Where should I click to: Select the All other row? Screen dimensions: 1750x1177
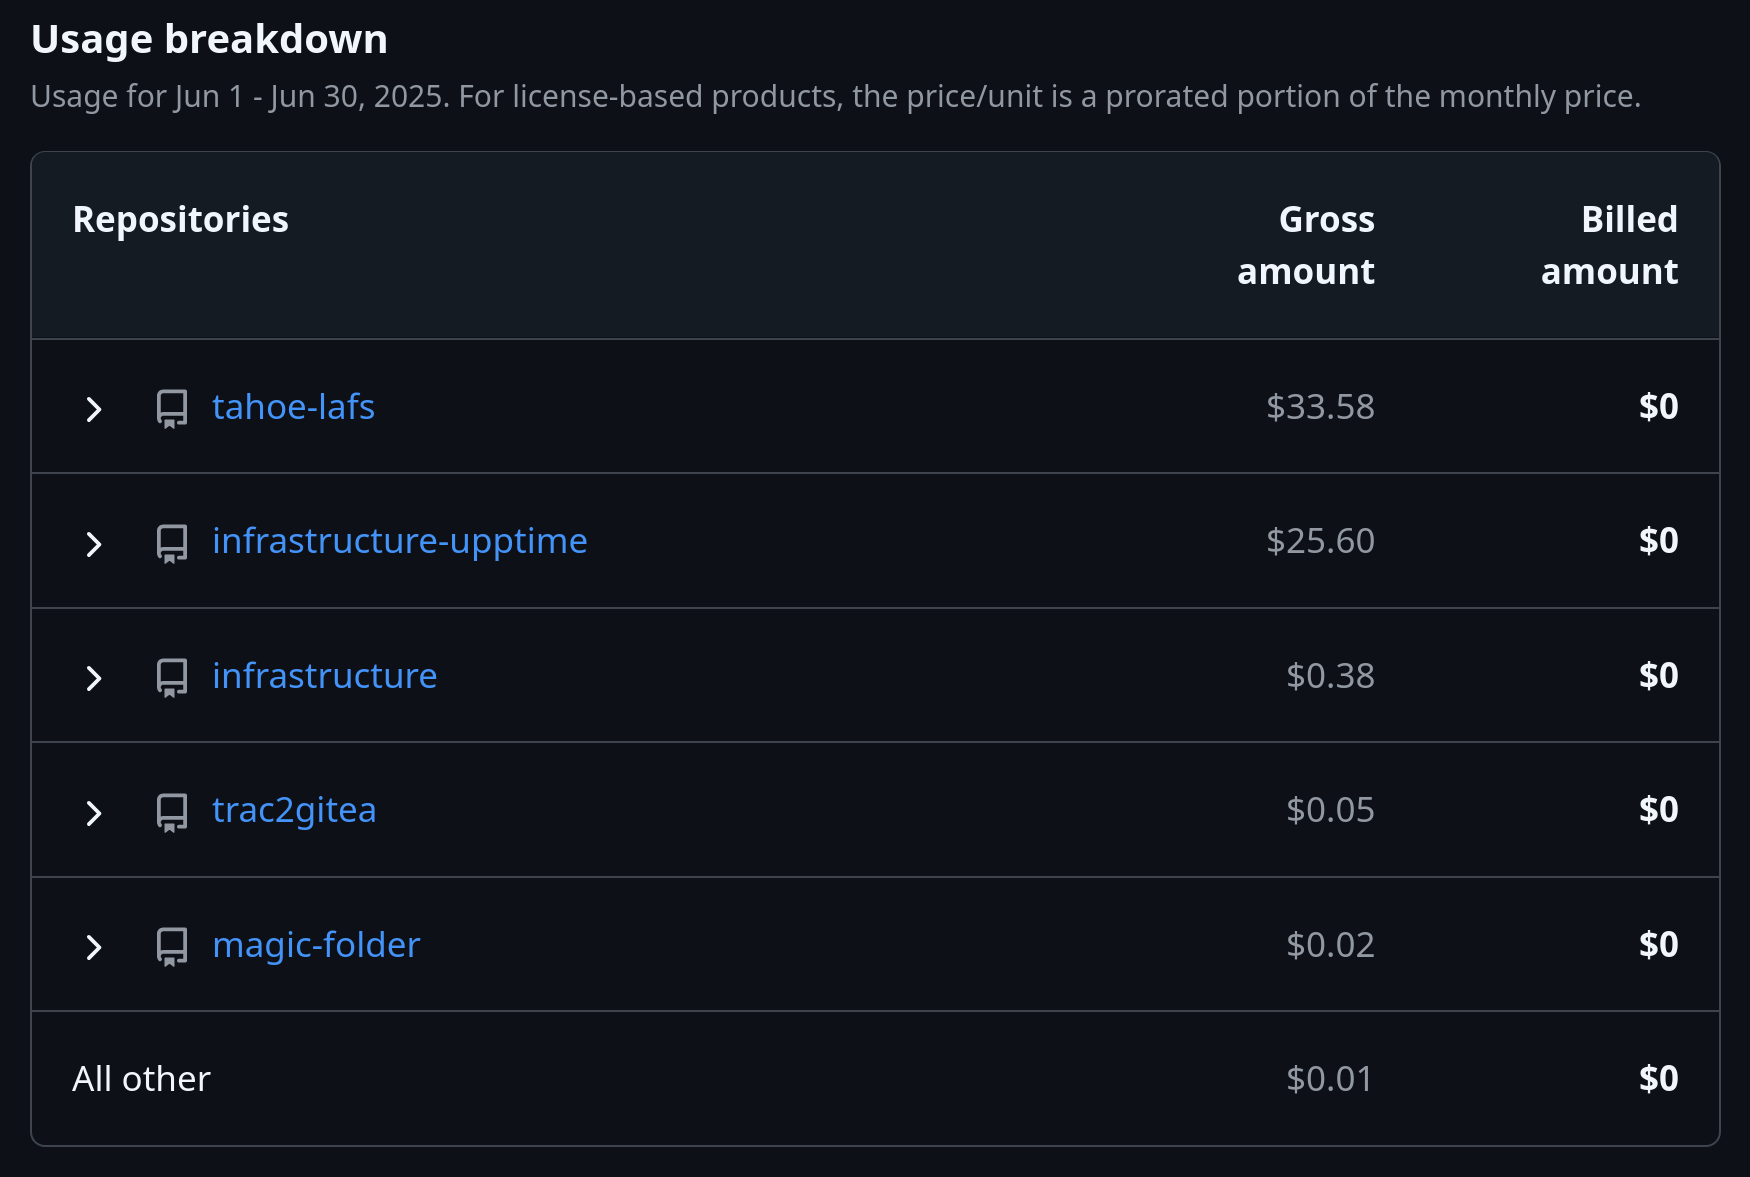click(875, 1078)
